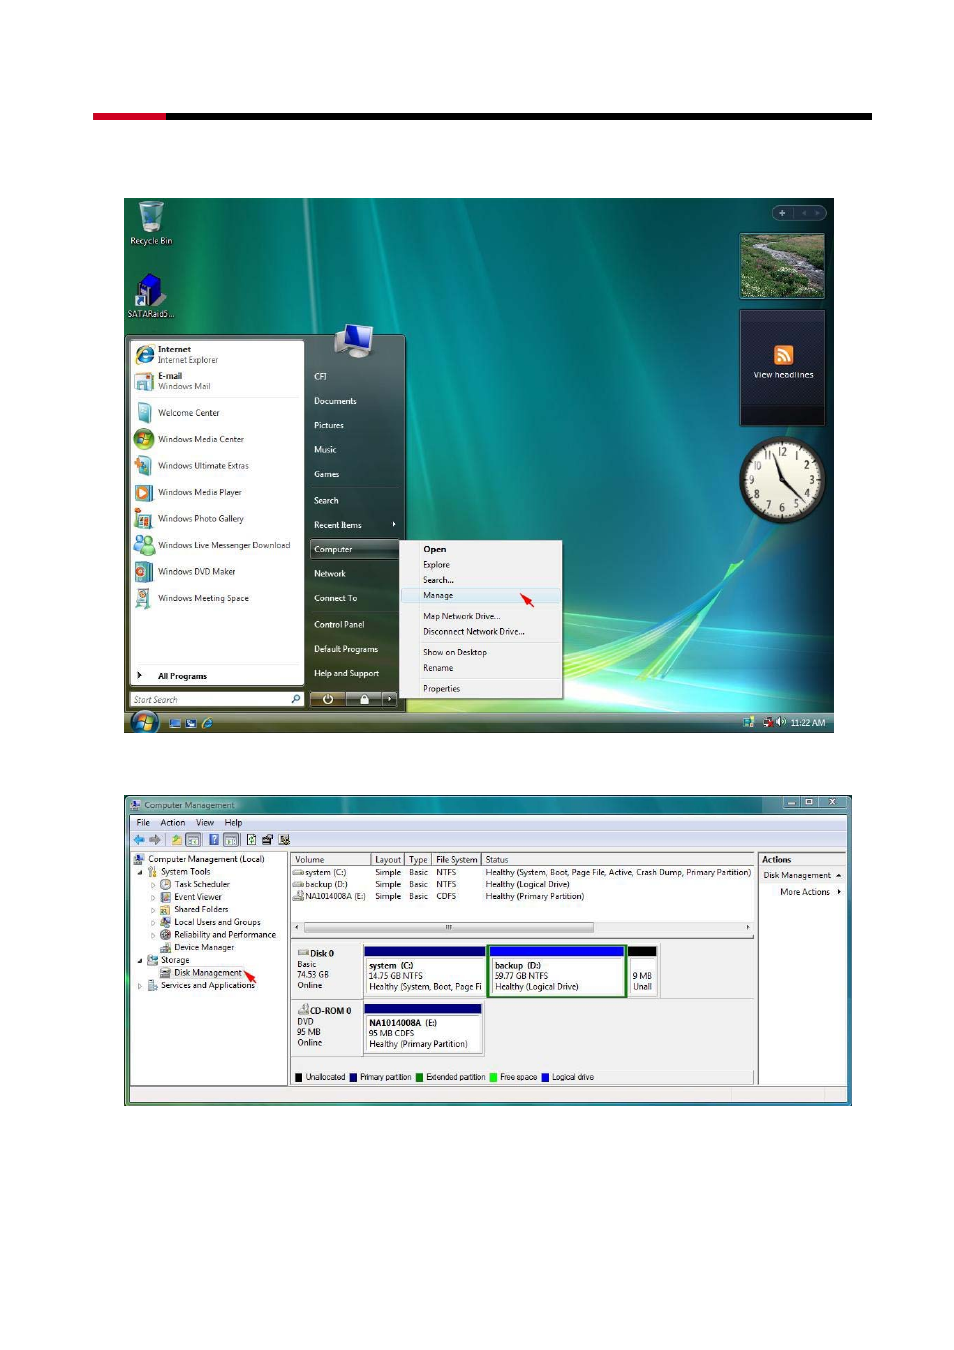The height and width of the screenshot is (1350, 954).
Task: Click Control Panel in Start menu
Action: point(339,624)
